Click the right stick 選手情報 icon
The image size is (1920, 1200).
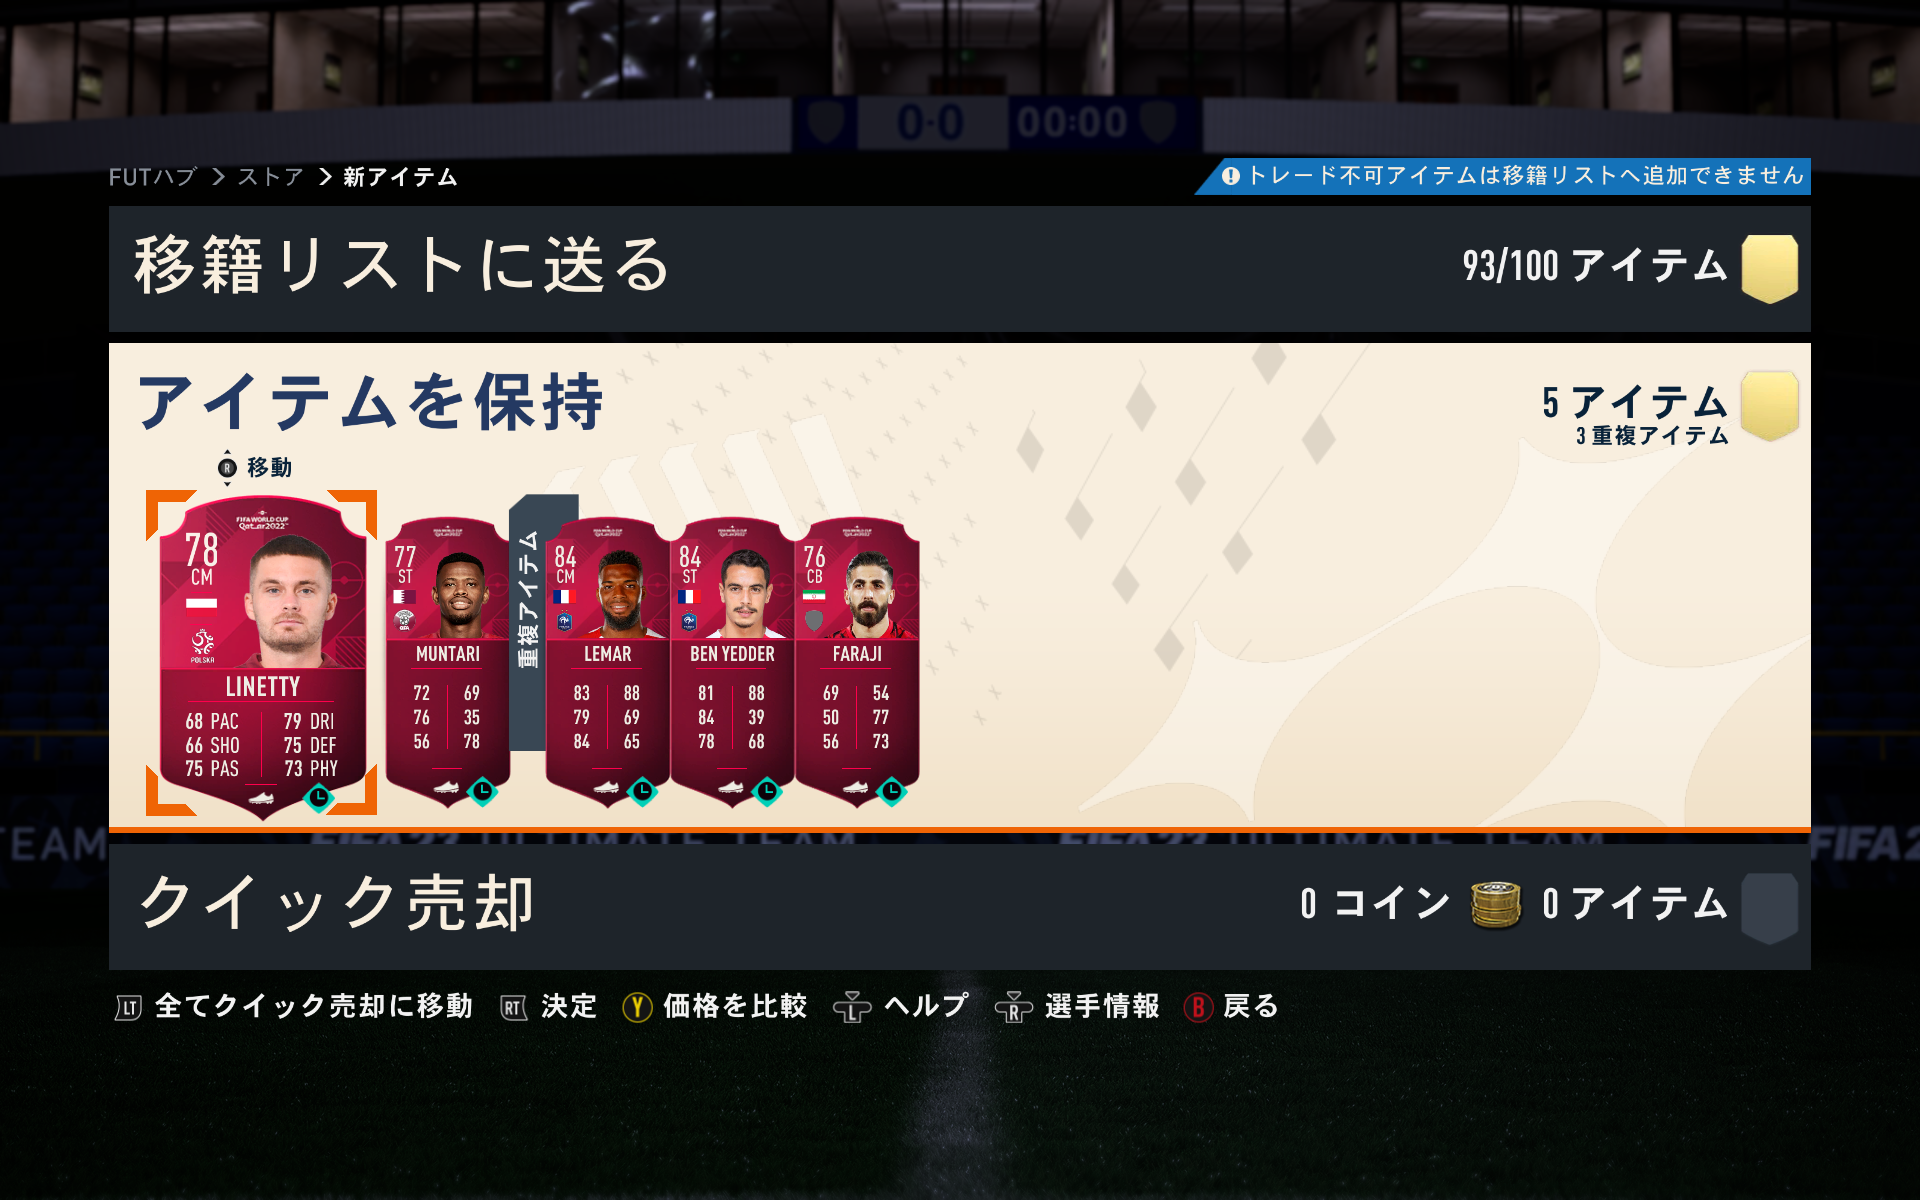(x=1013, y=1007)
